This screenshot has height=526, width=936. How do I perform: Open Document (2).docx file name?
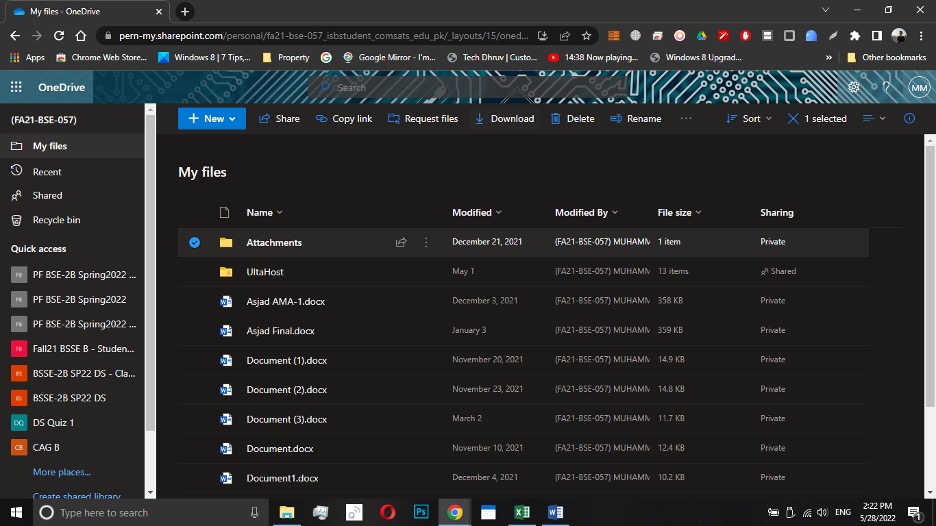pyautogui.click(x=287, y=390)
